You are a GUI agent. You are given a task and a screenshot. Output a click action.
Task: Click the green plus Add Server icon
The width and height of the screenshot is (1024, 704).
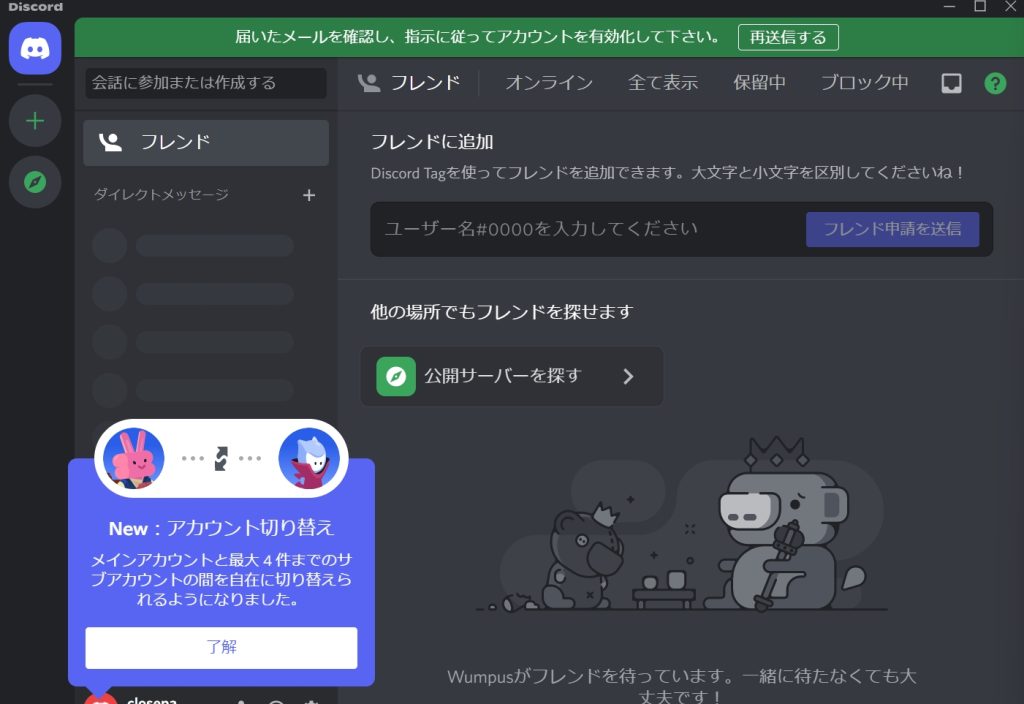35,121
